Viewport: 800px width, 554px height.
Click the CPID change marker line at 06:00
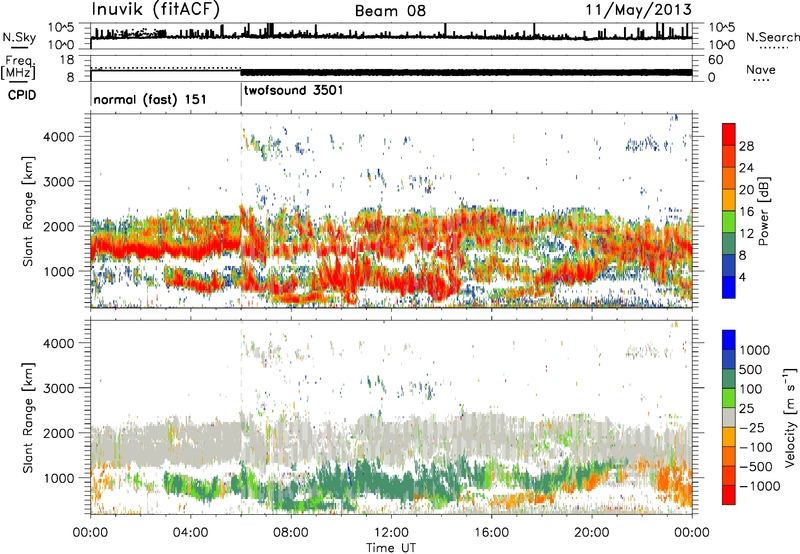tap(241, 93)
